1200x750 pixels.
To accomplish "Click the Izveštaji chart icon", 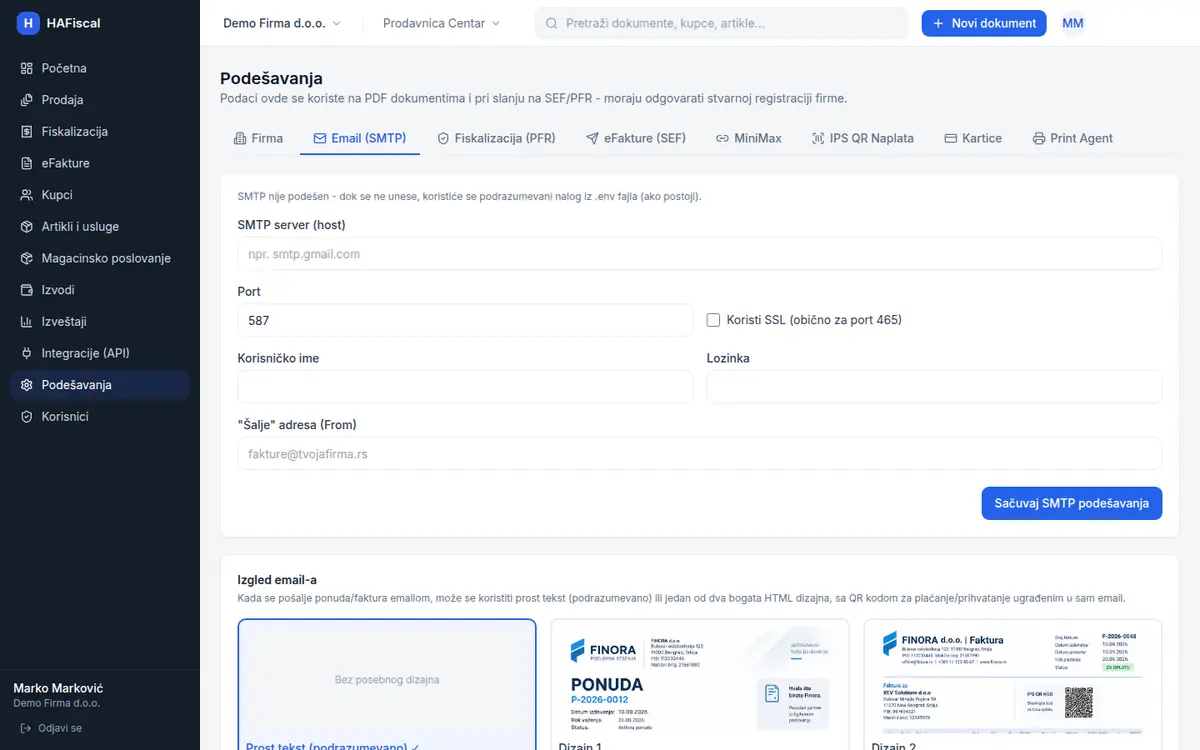I will [x=27, y=322].
